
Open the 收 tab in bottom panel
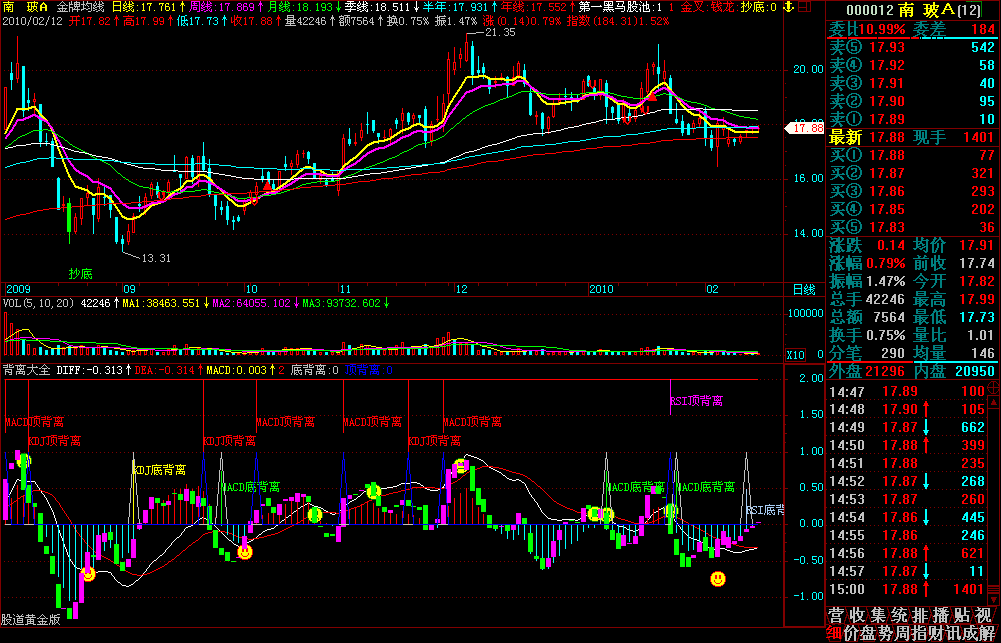coord(857,616)
